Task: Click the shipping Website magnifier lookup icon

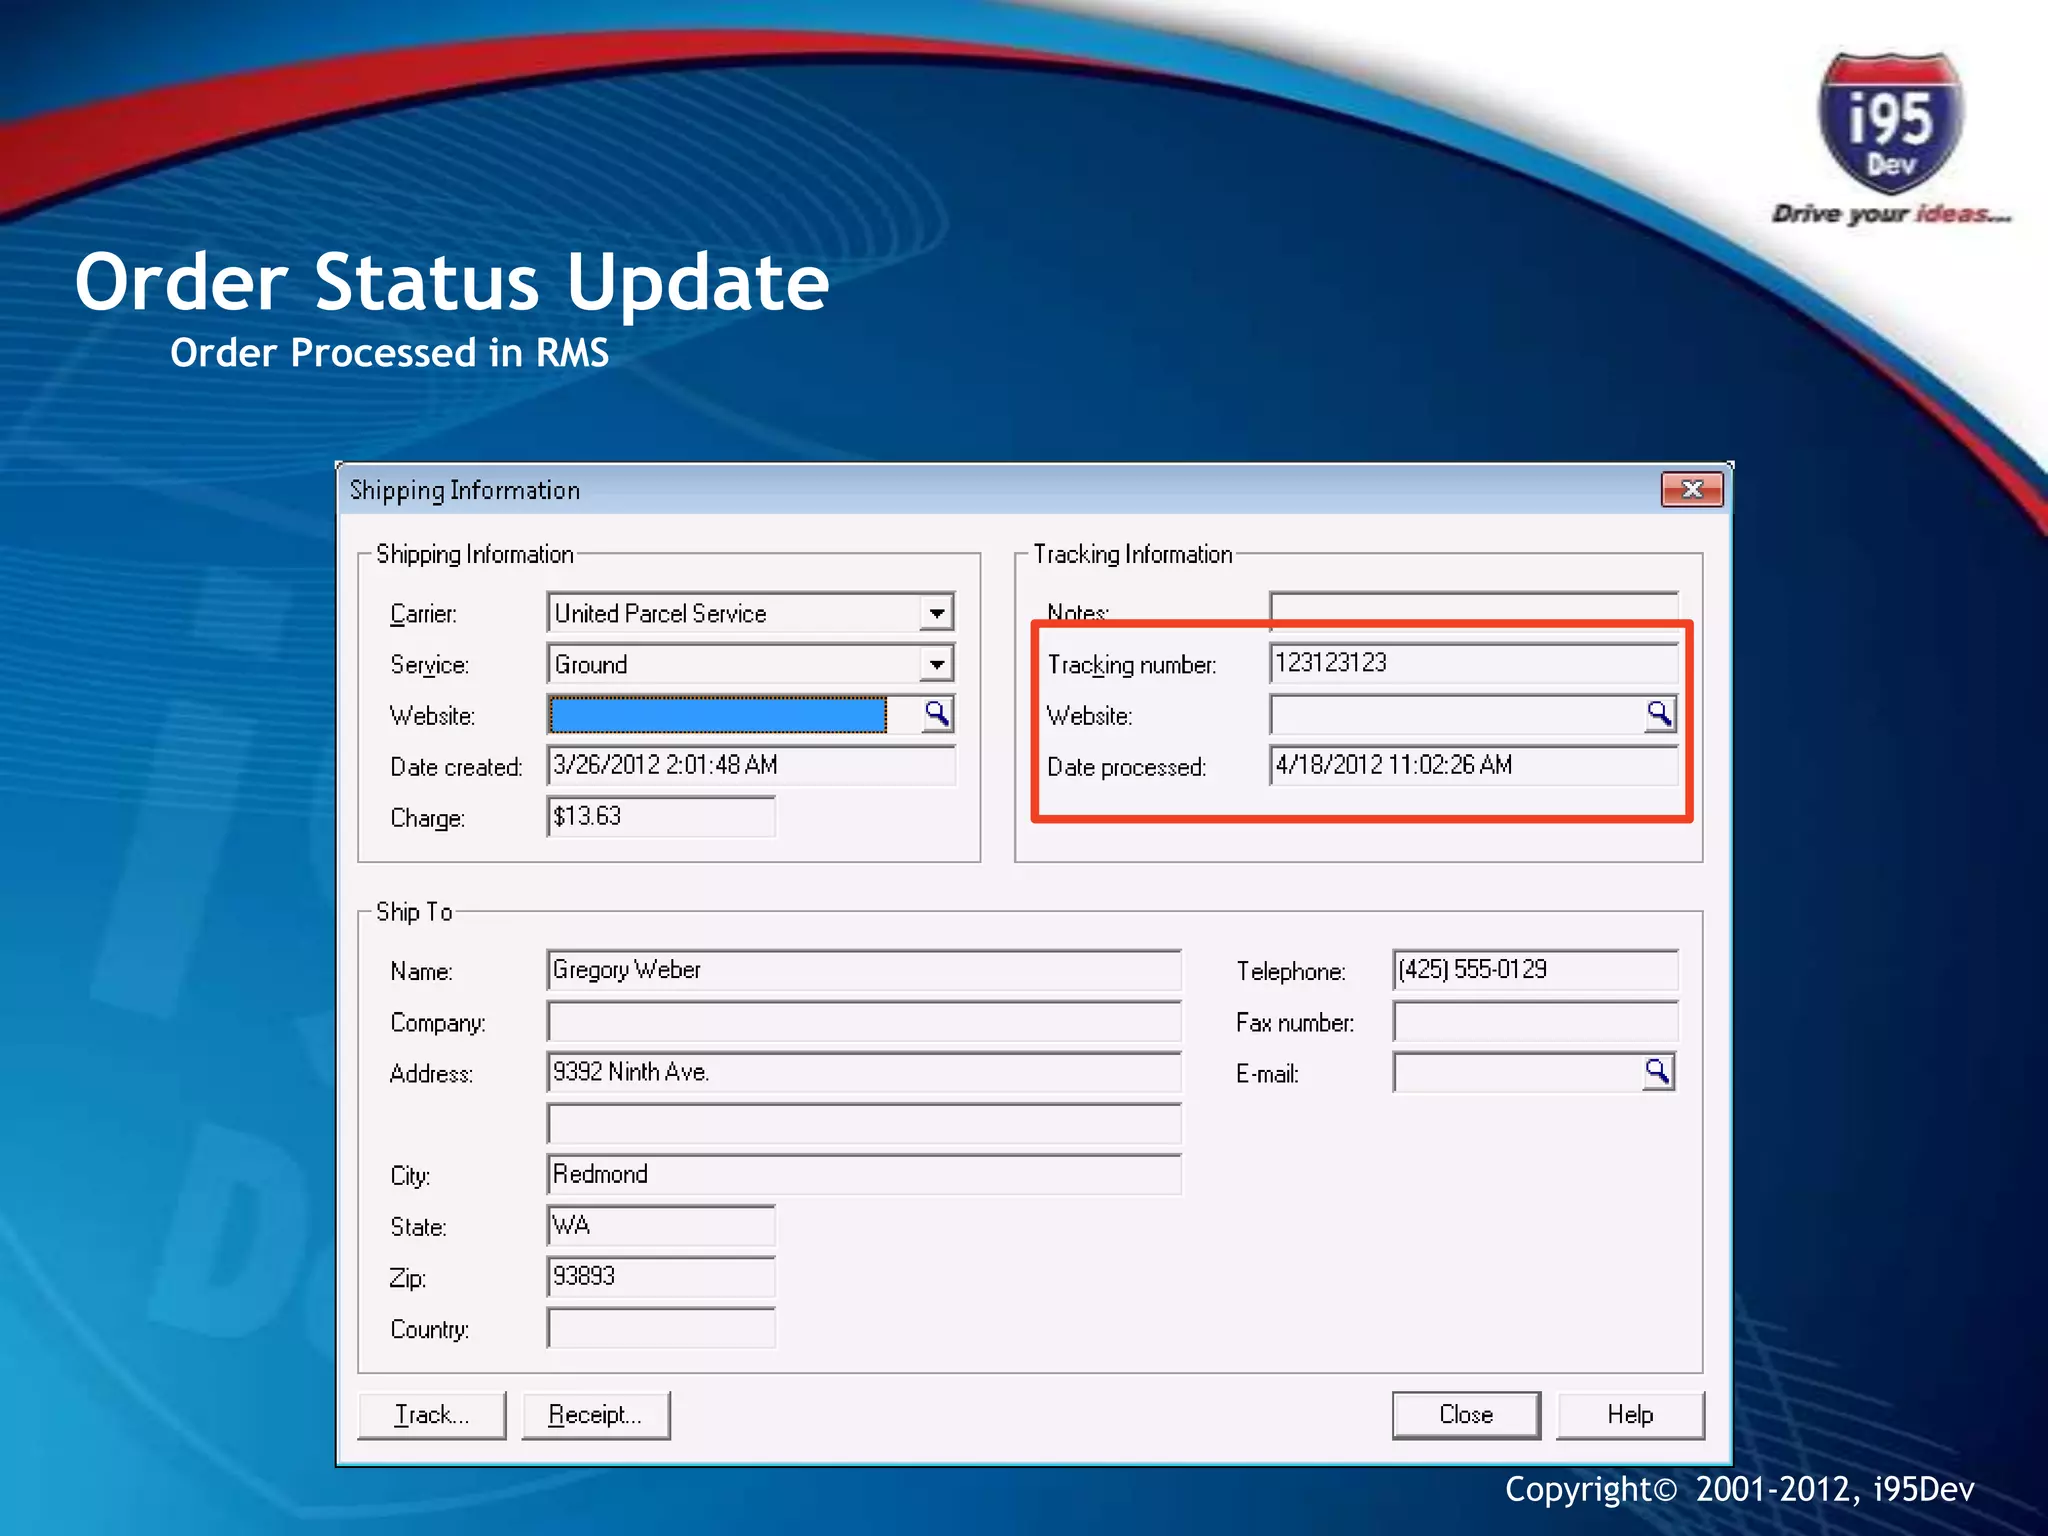Action: pos(936,714)
